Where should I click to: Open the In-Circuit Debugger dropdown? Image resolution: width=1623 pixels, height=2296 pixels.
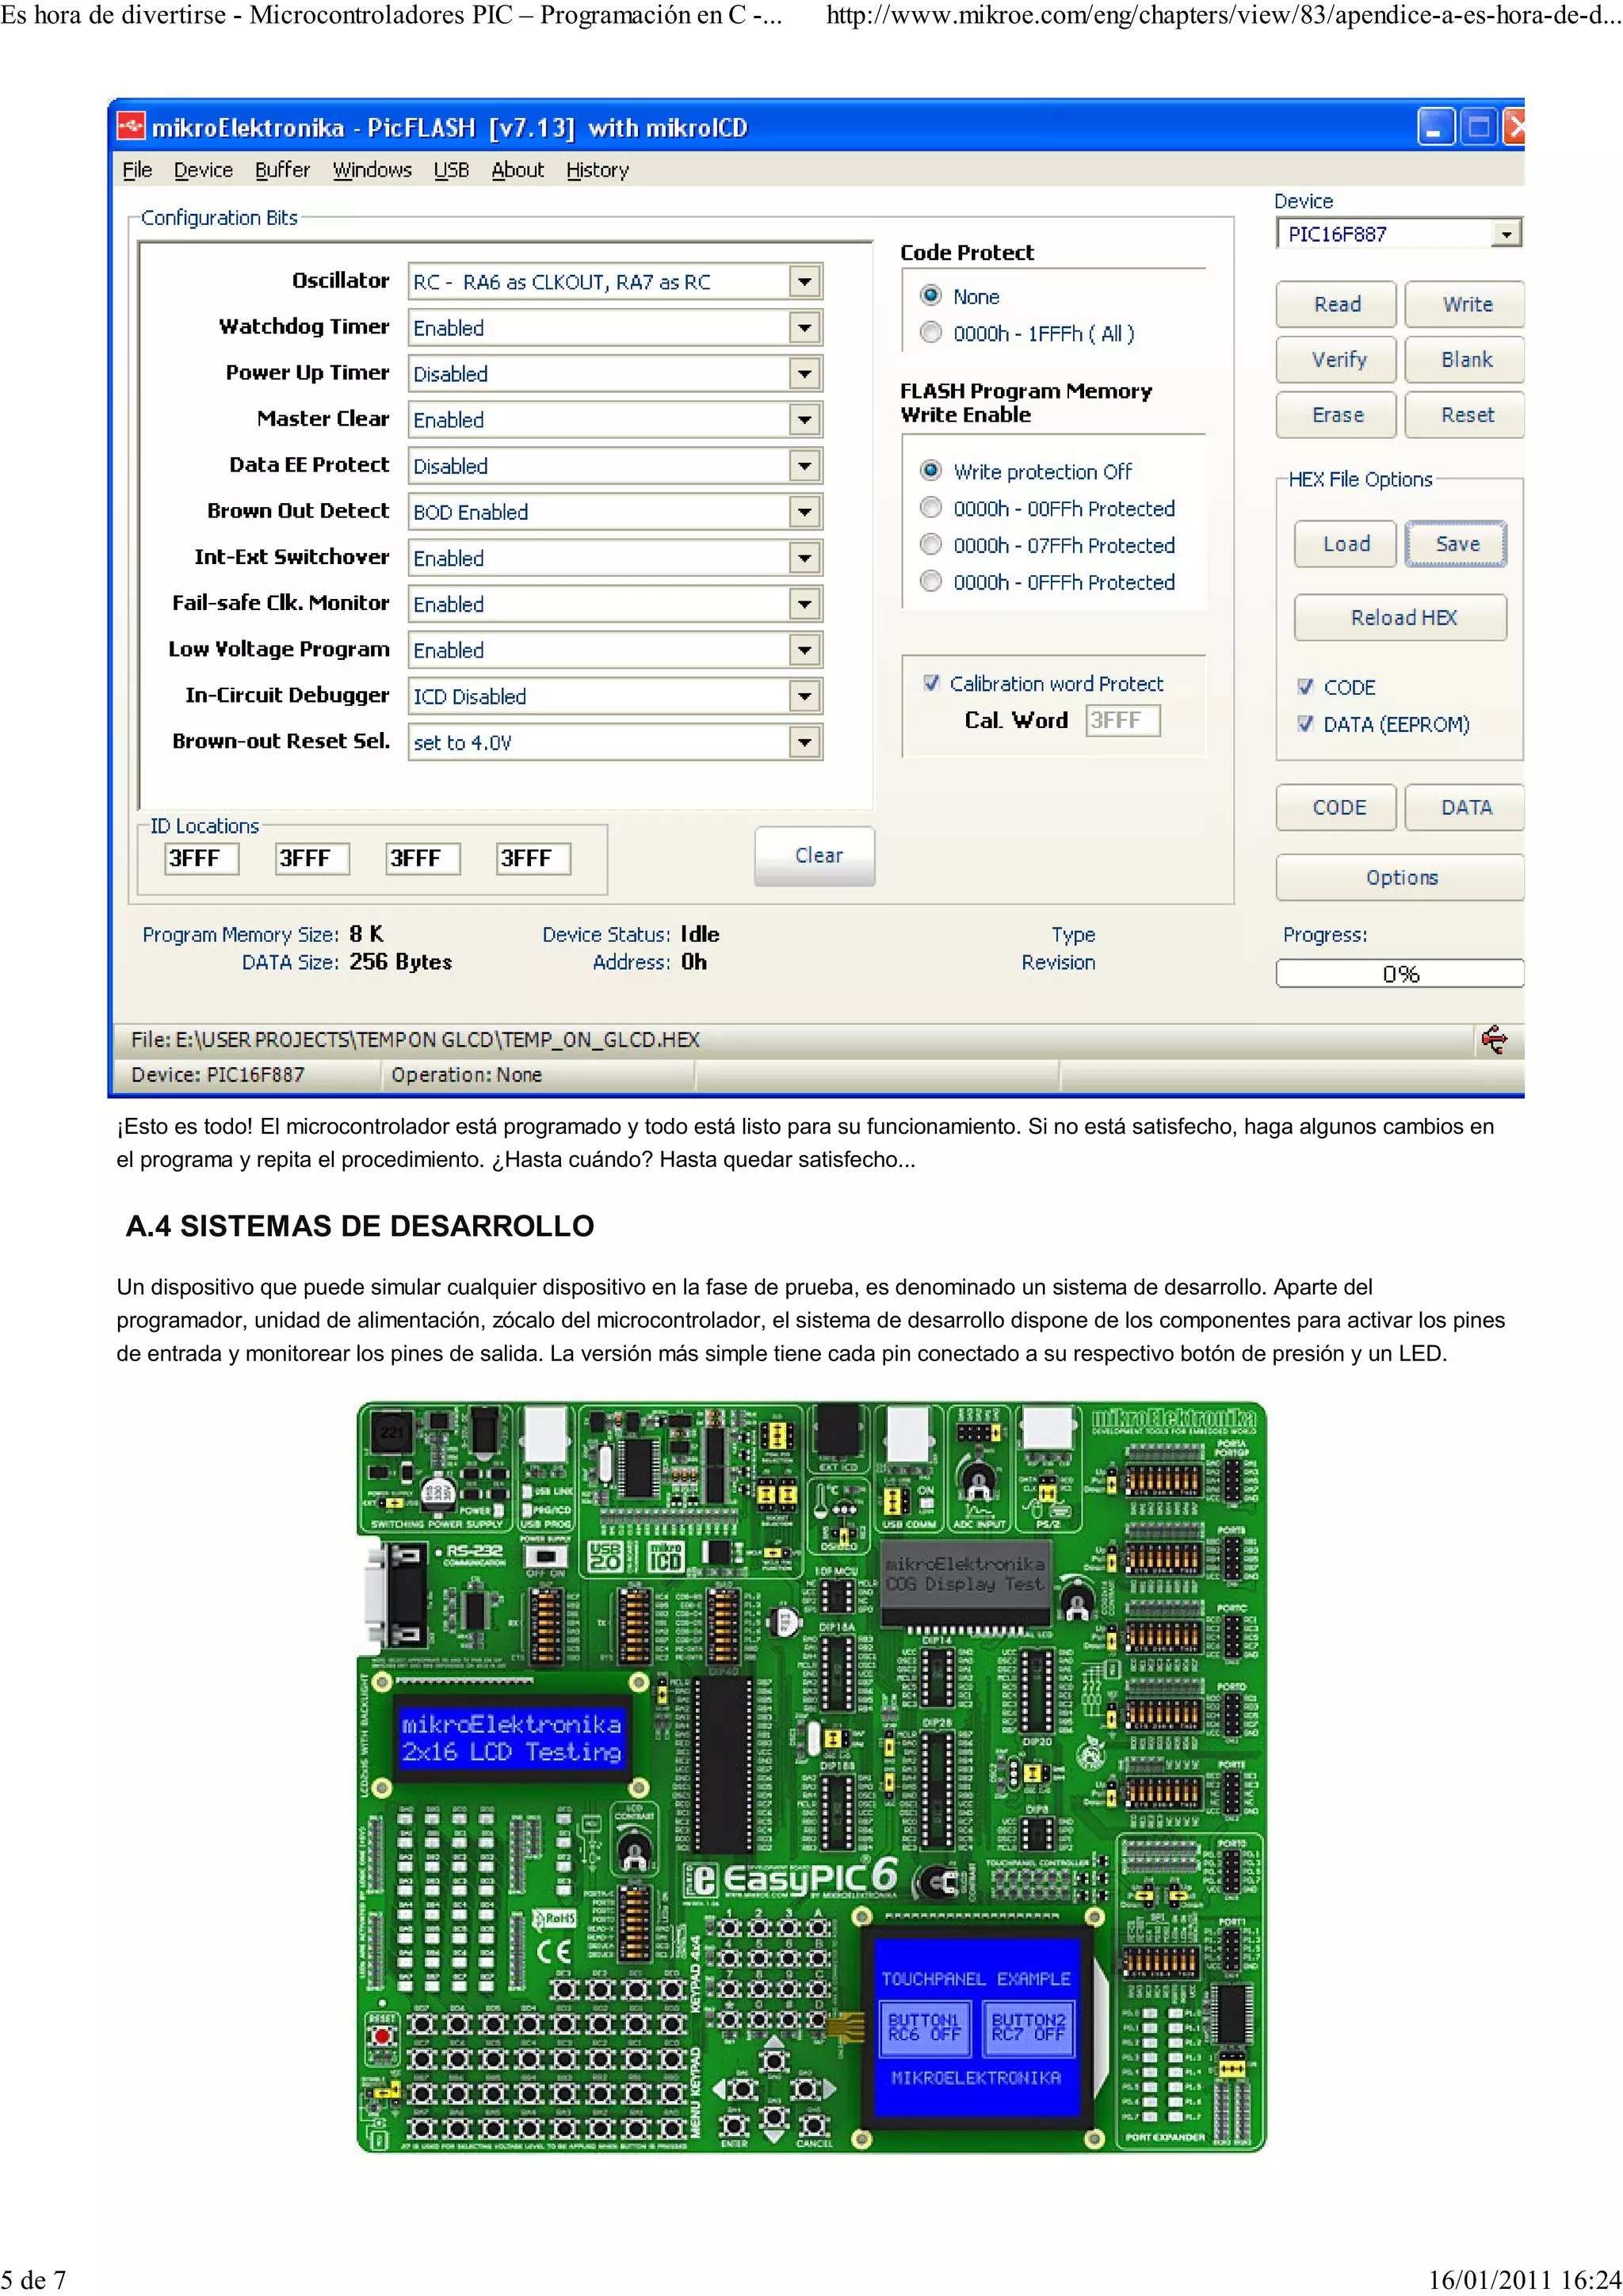pos(804,696)
